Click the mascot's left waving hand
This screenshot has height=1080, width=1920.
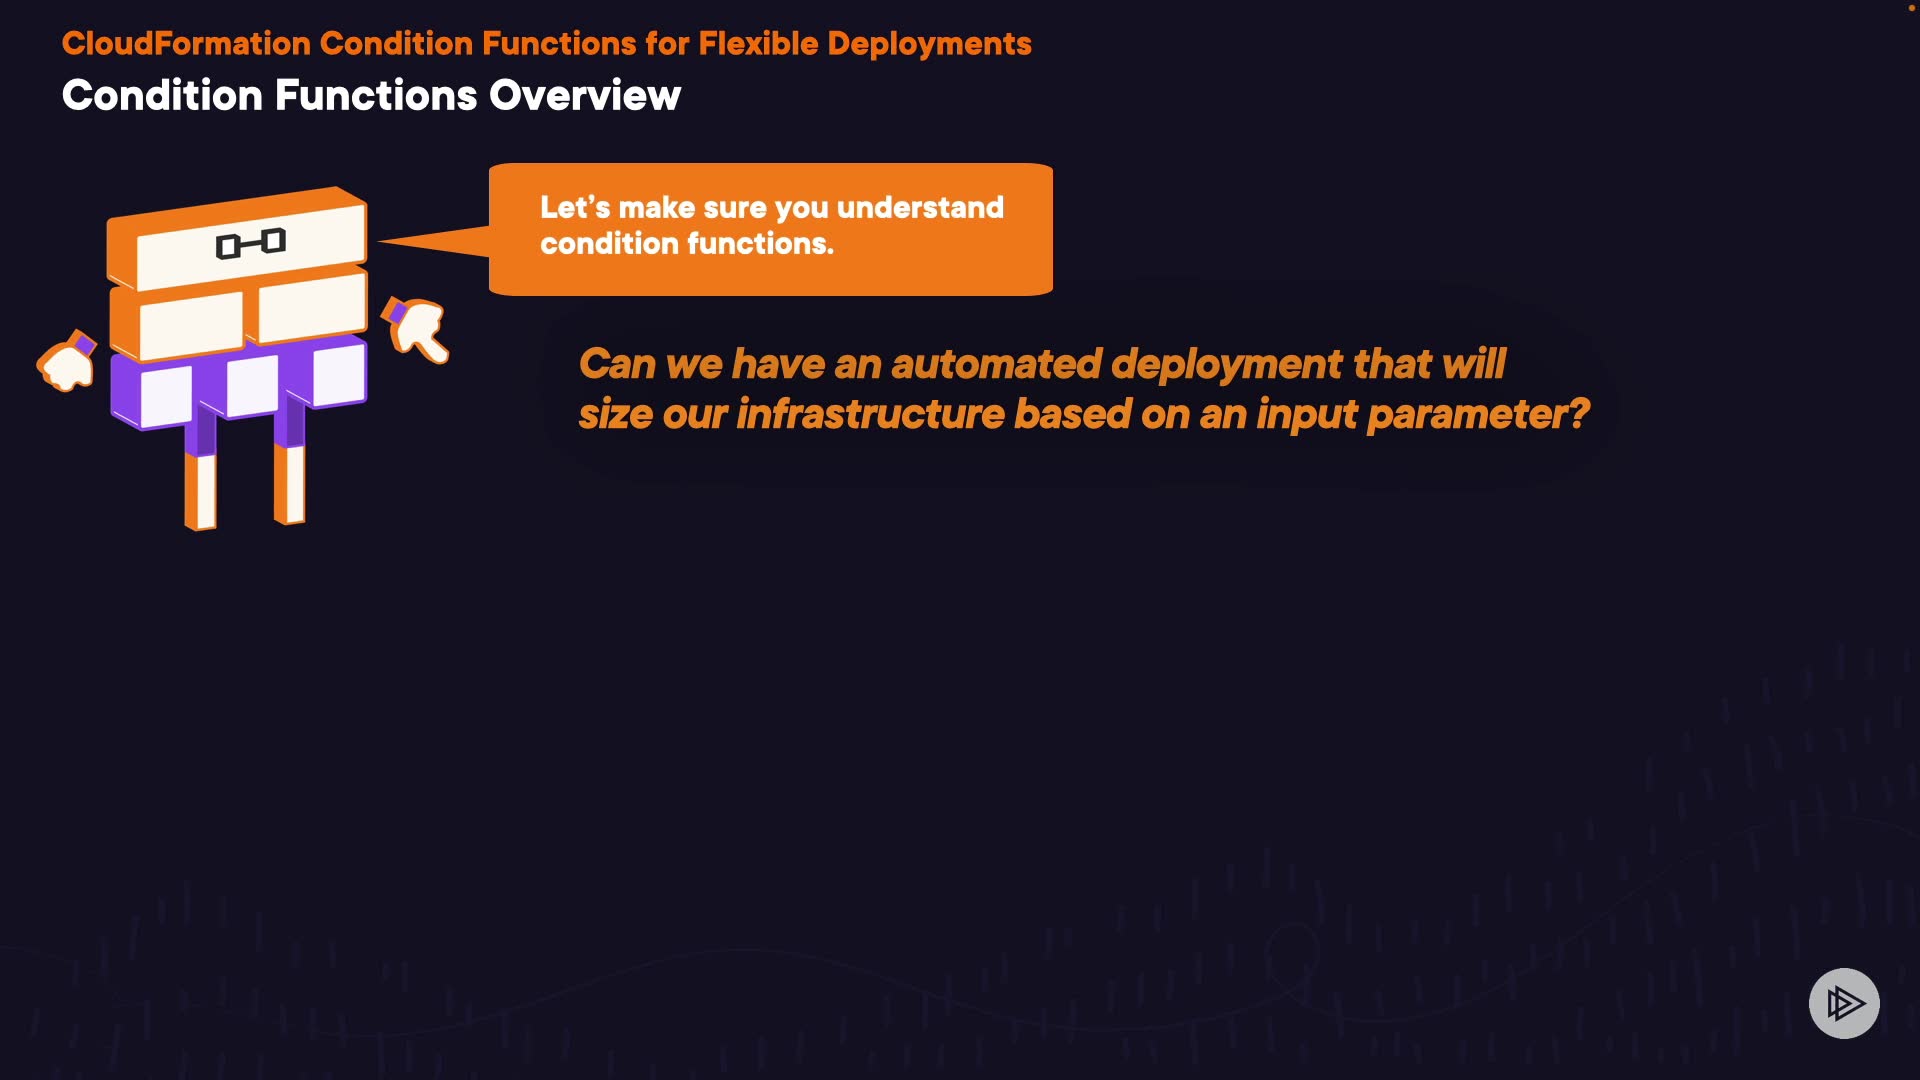click(67, 364)
